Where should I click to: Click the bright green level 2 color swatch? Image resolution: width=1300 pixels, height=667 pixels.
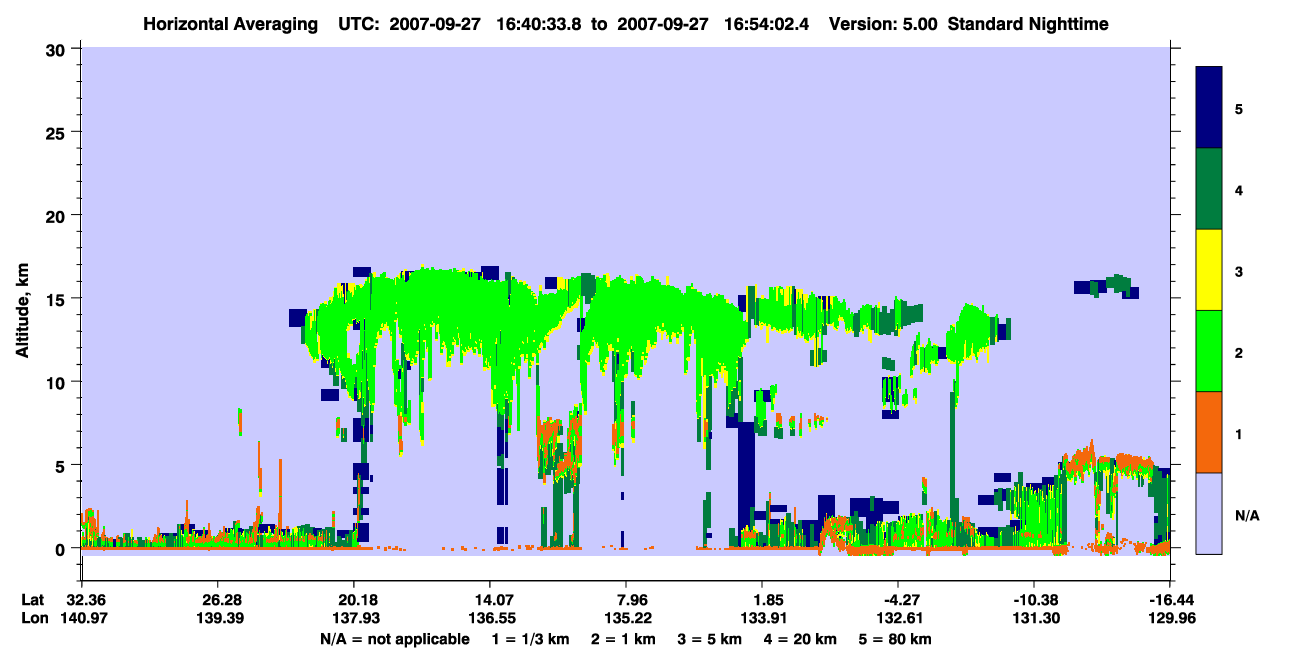1209,350
